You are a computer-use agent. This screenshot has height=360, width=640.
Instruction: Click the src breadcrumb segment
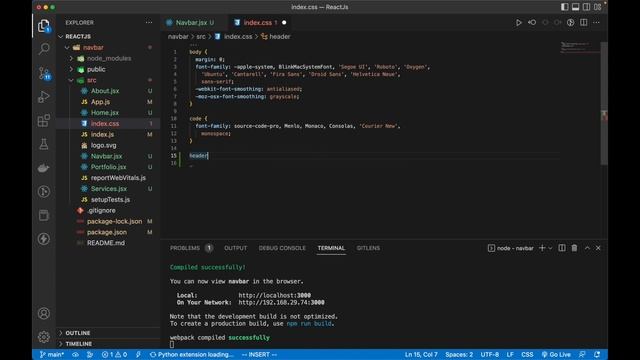click(201, 36)
